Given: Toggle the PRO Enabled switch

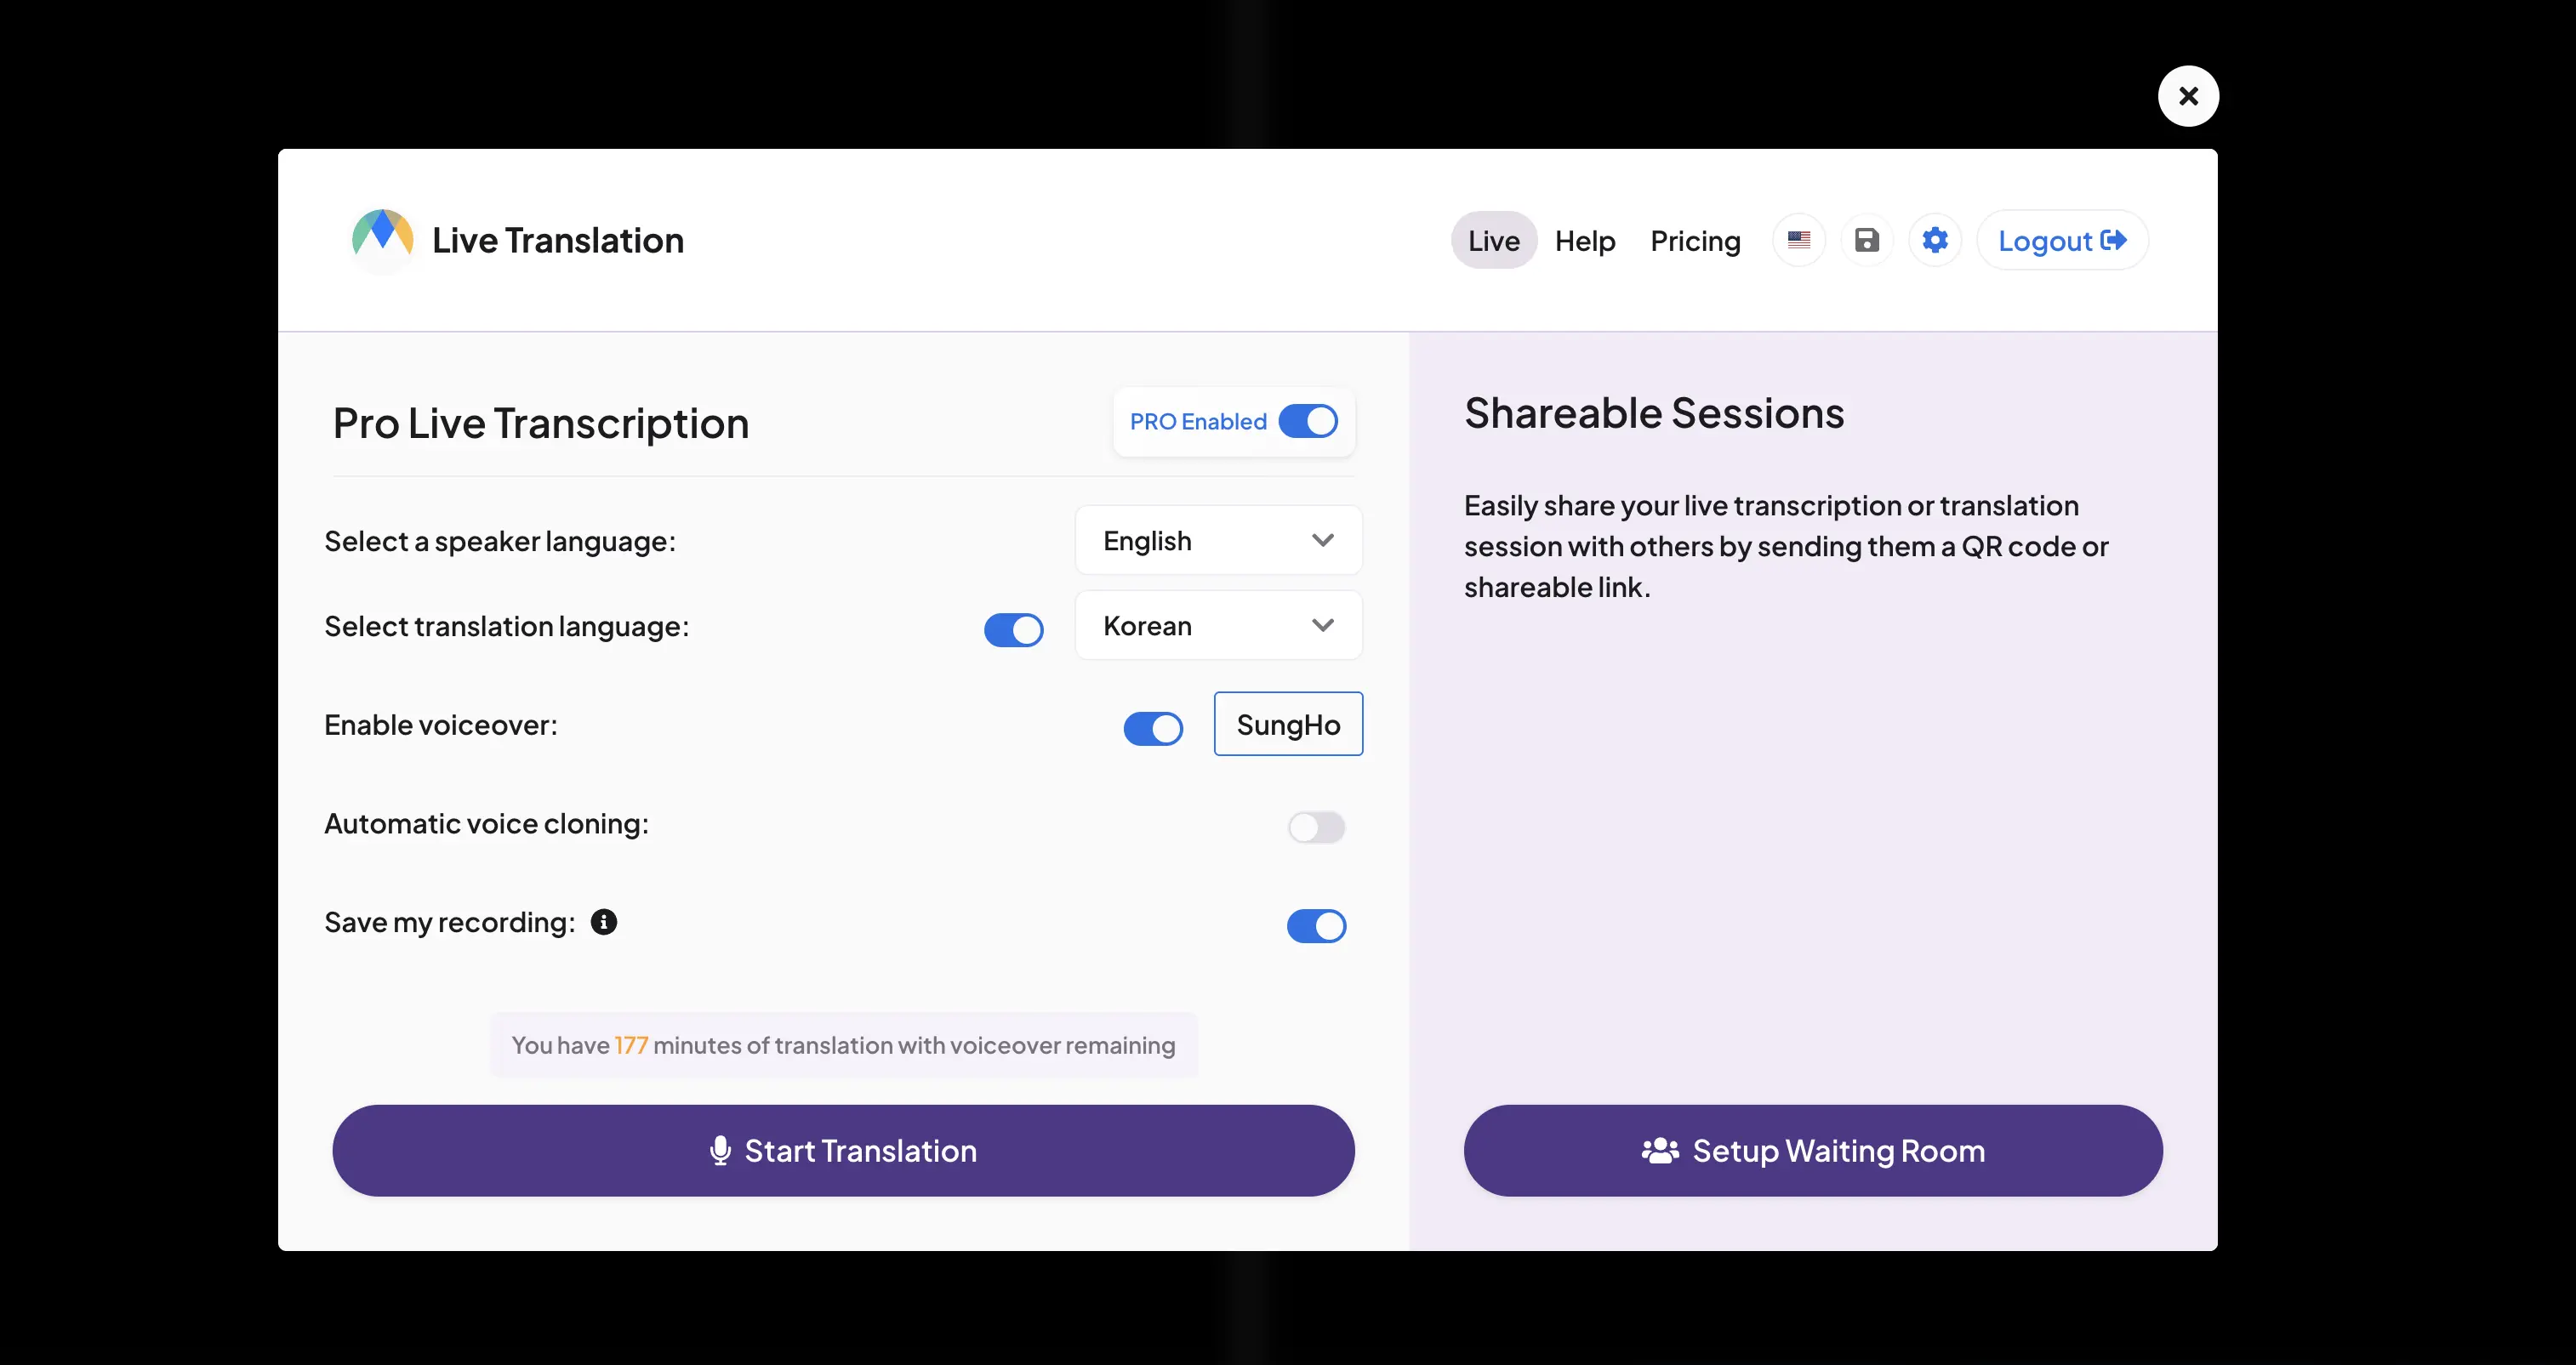Looking at the screenshot, I should (x=1308, y=421).
